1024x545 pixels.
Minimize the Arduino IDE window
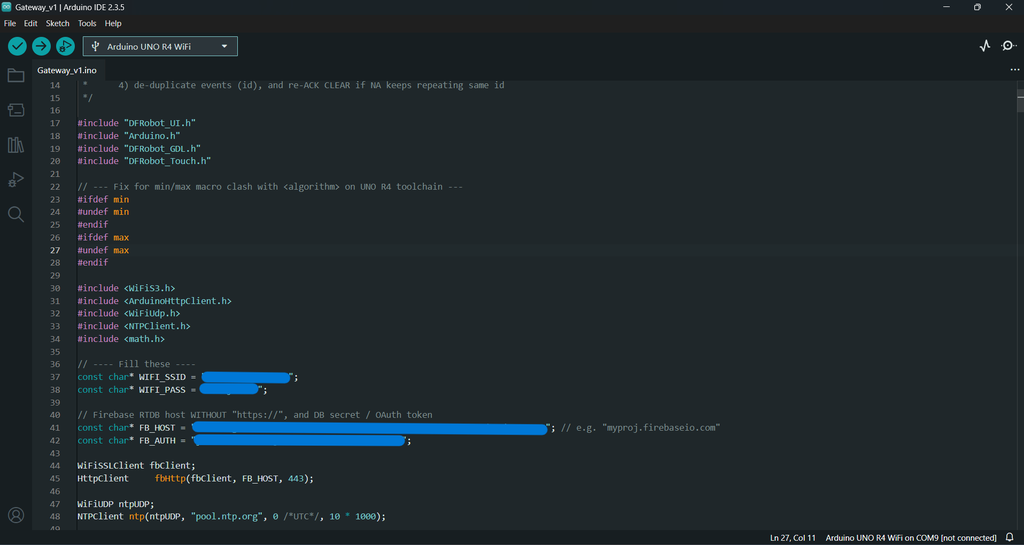[x=947, y=7]
